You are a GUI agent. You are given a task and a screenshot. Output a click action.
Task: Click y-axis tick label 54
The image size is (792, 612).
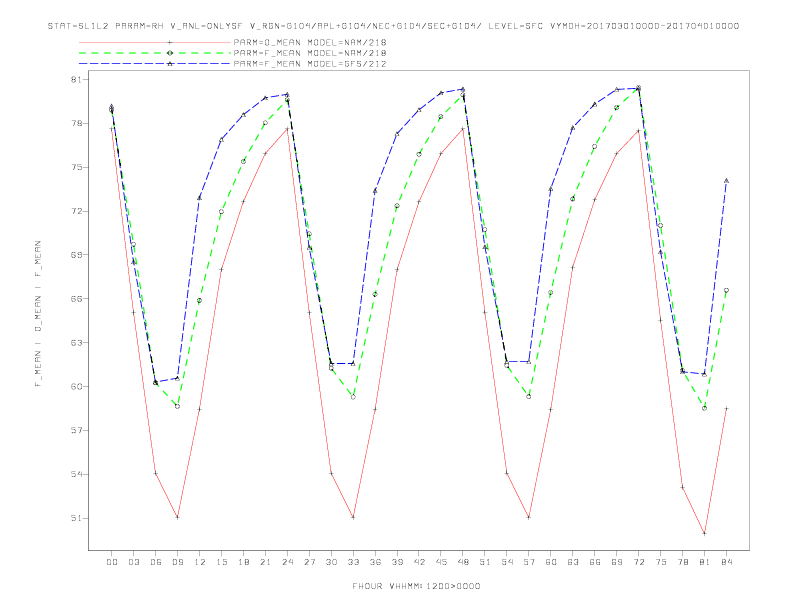click(78, 474)
